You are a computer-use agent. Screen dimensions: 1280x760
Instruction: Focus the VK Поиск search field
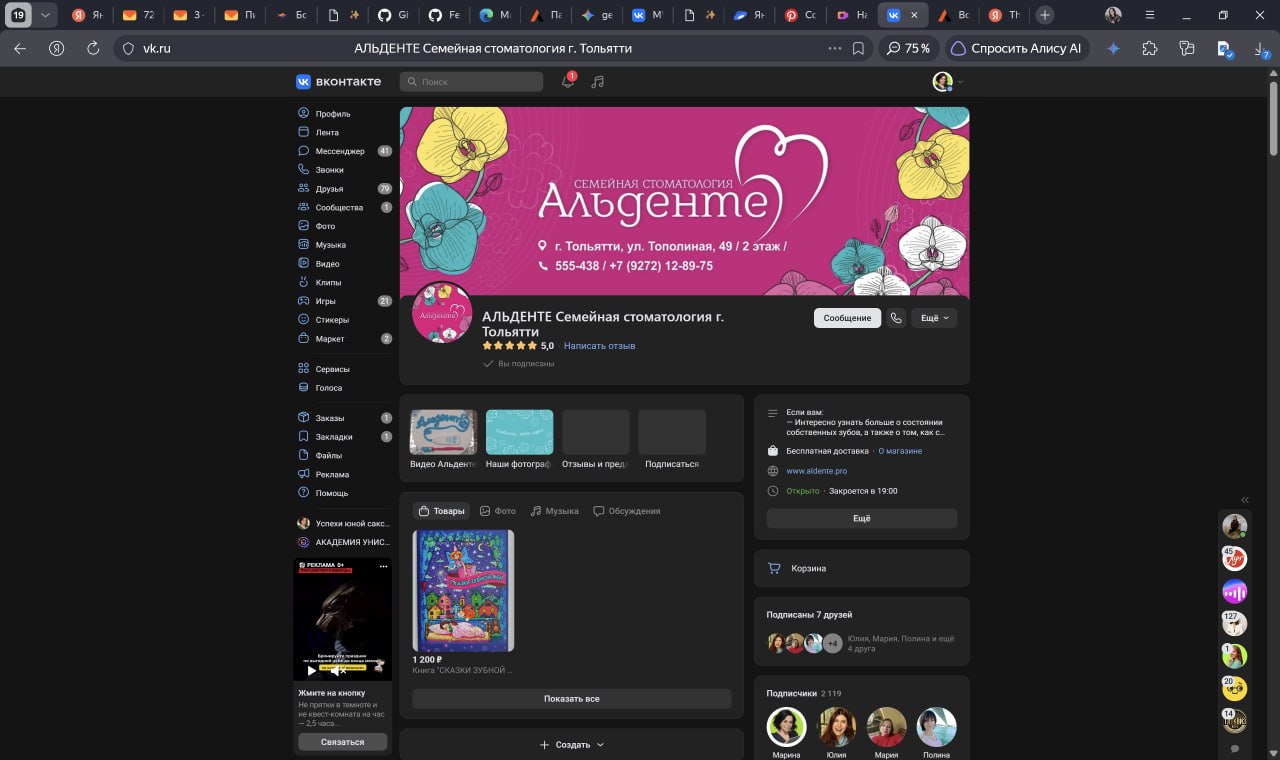471,82
